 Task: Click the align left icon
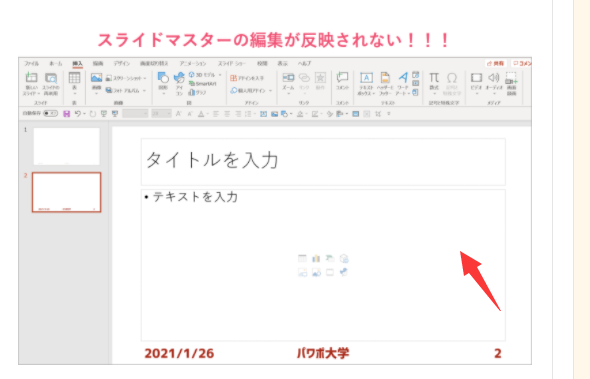(x=216, y=114)
